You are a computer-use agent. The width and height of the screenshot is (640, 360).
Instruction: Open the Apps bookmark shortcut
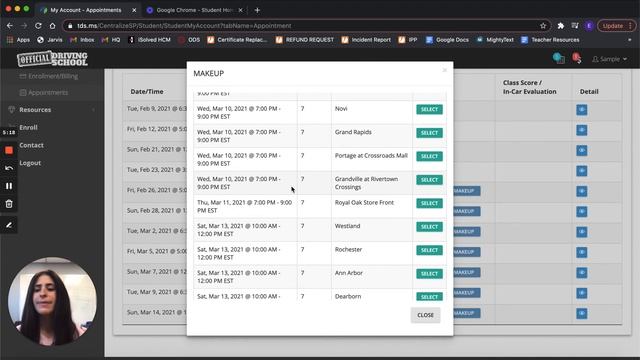tap(18, 40)
